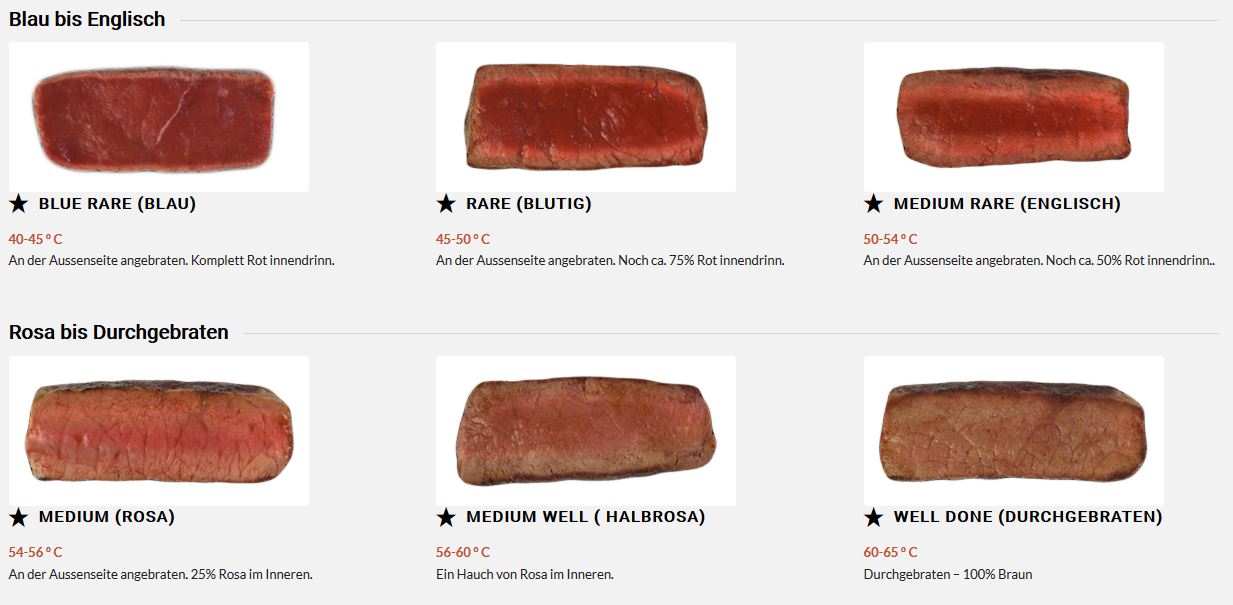Open the Medium Well steak image

coord(585,430)
